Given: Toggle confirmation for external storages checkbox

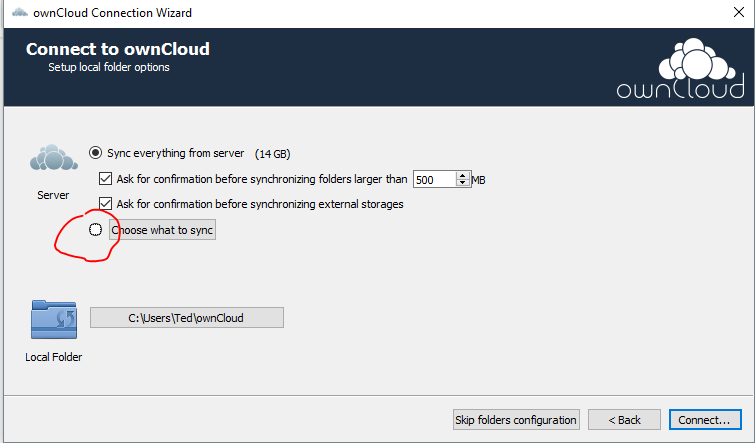Looking at the screenshot, I should (105, 204).
